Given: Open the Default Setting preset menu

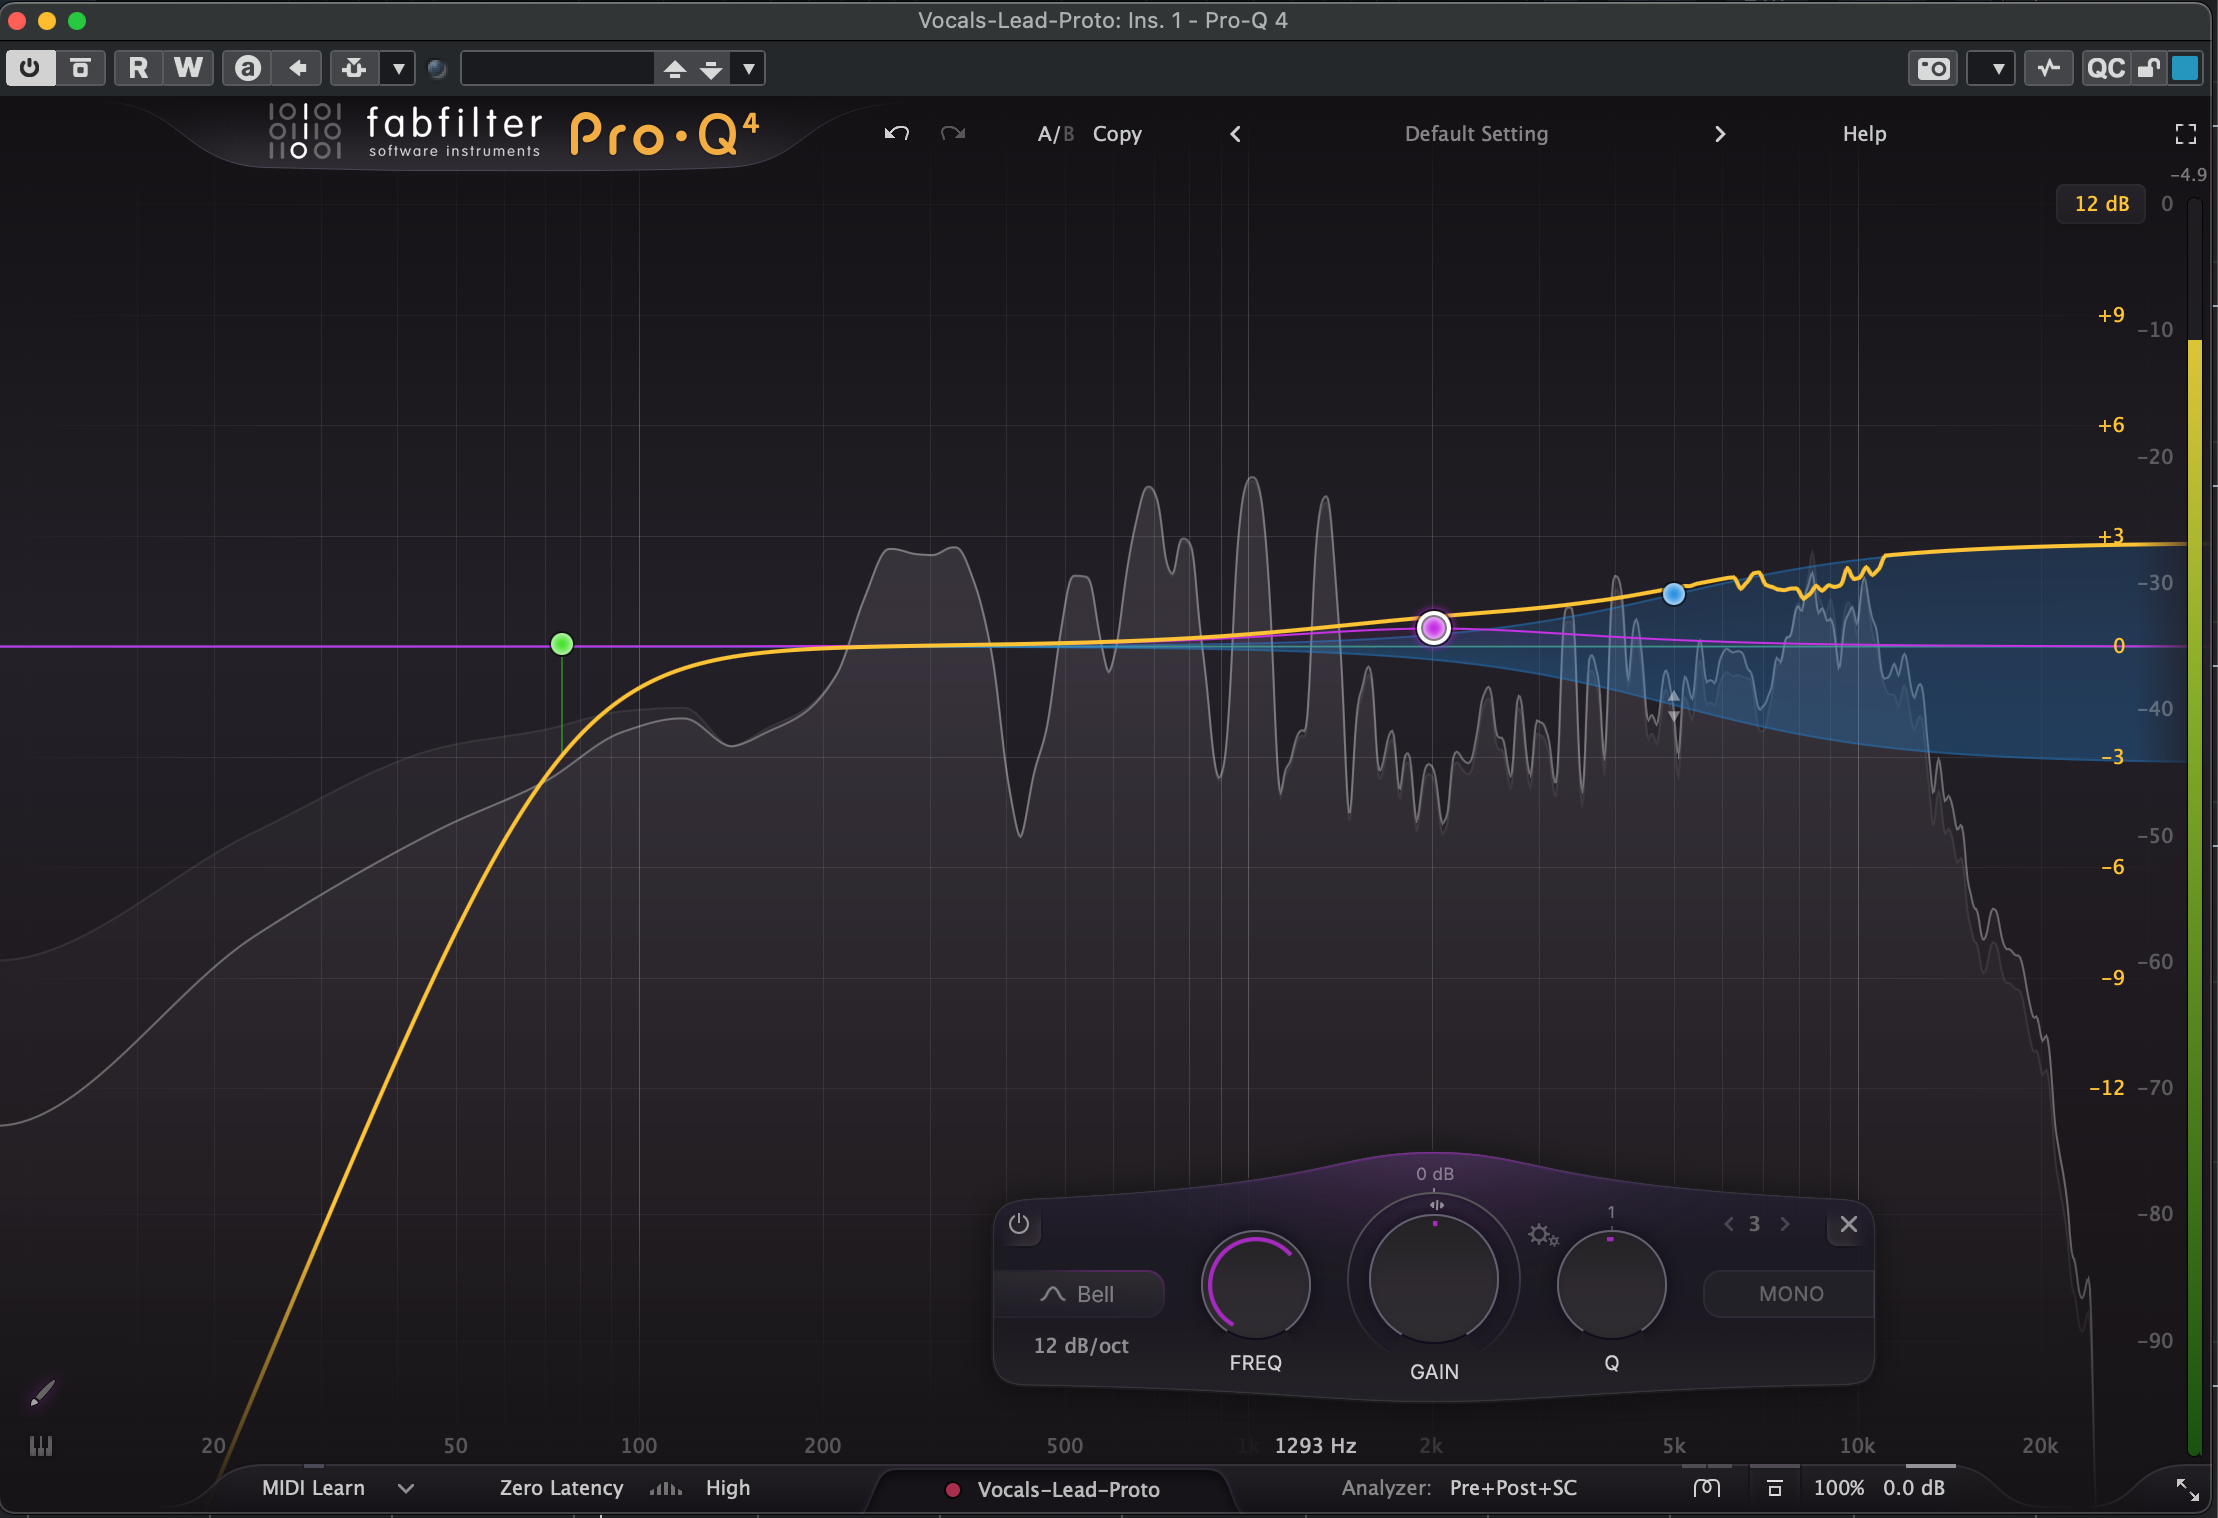Looking at the screenshot, I should [1476, 134].
